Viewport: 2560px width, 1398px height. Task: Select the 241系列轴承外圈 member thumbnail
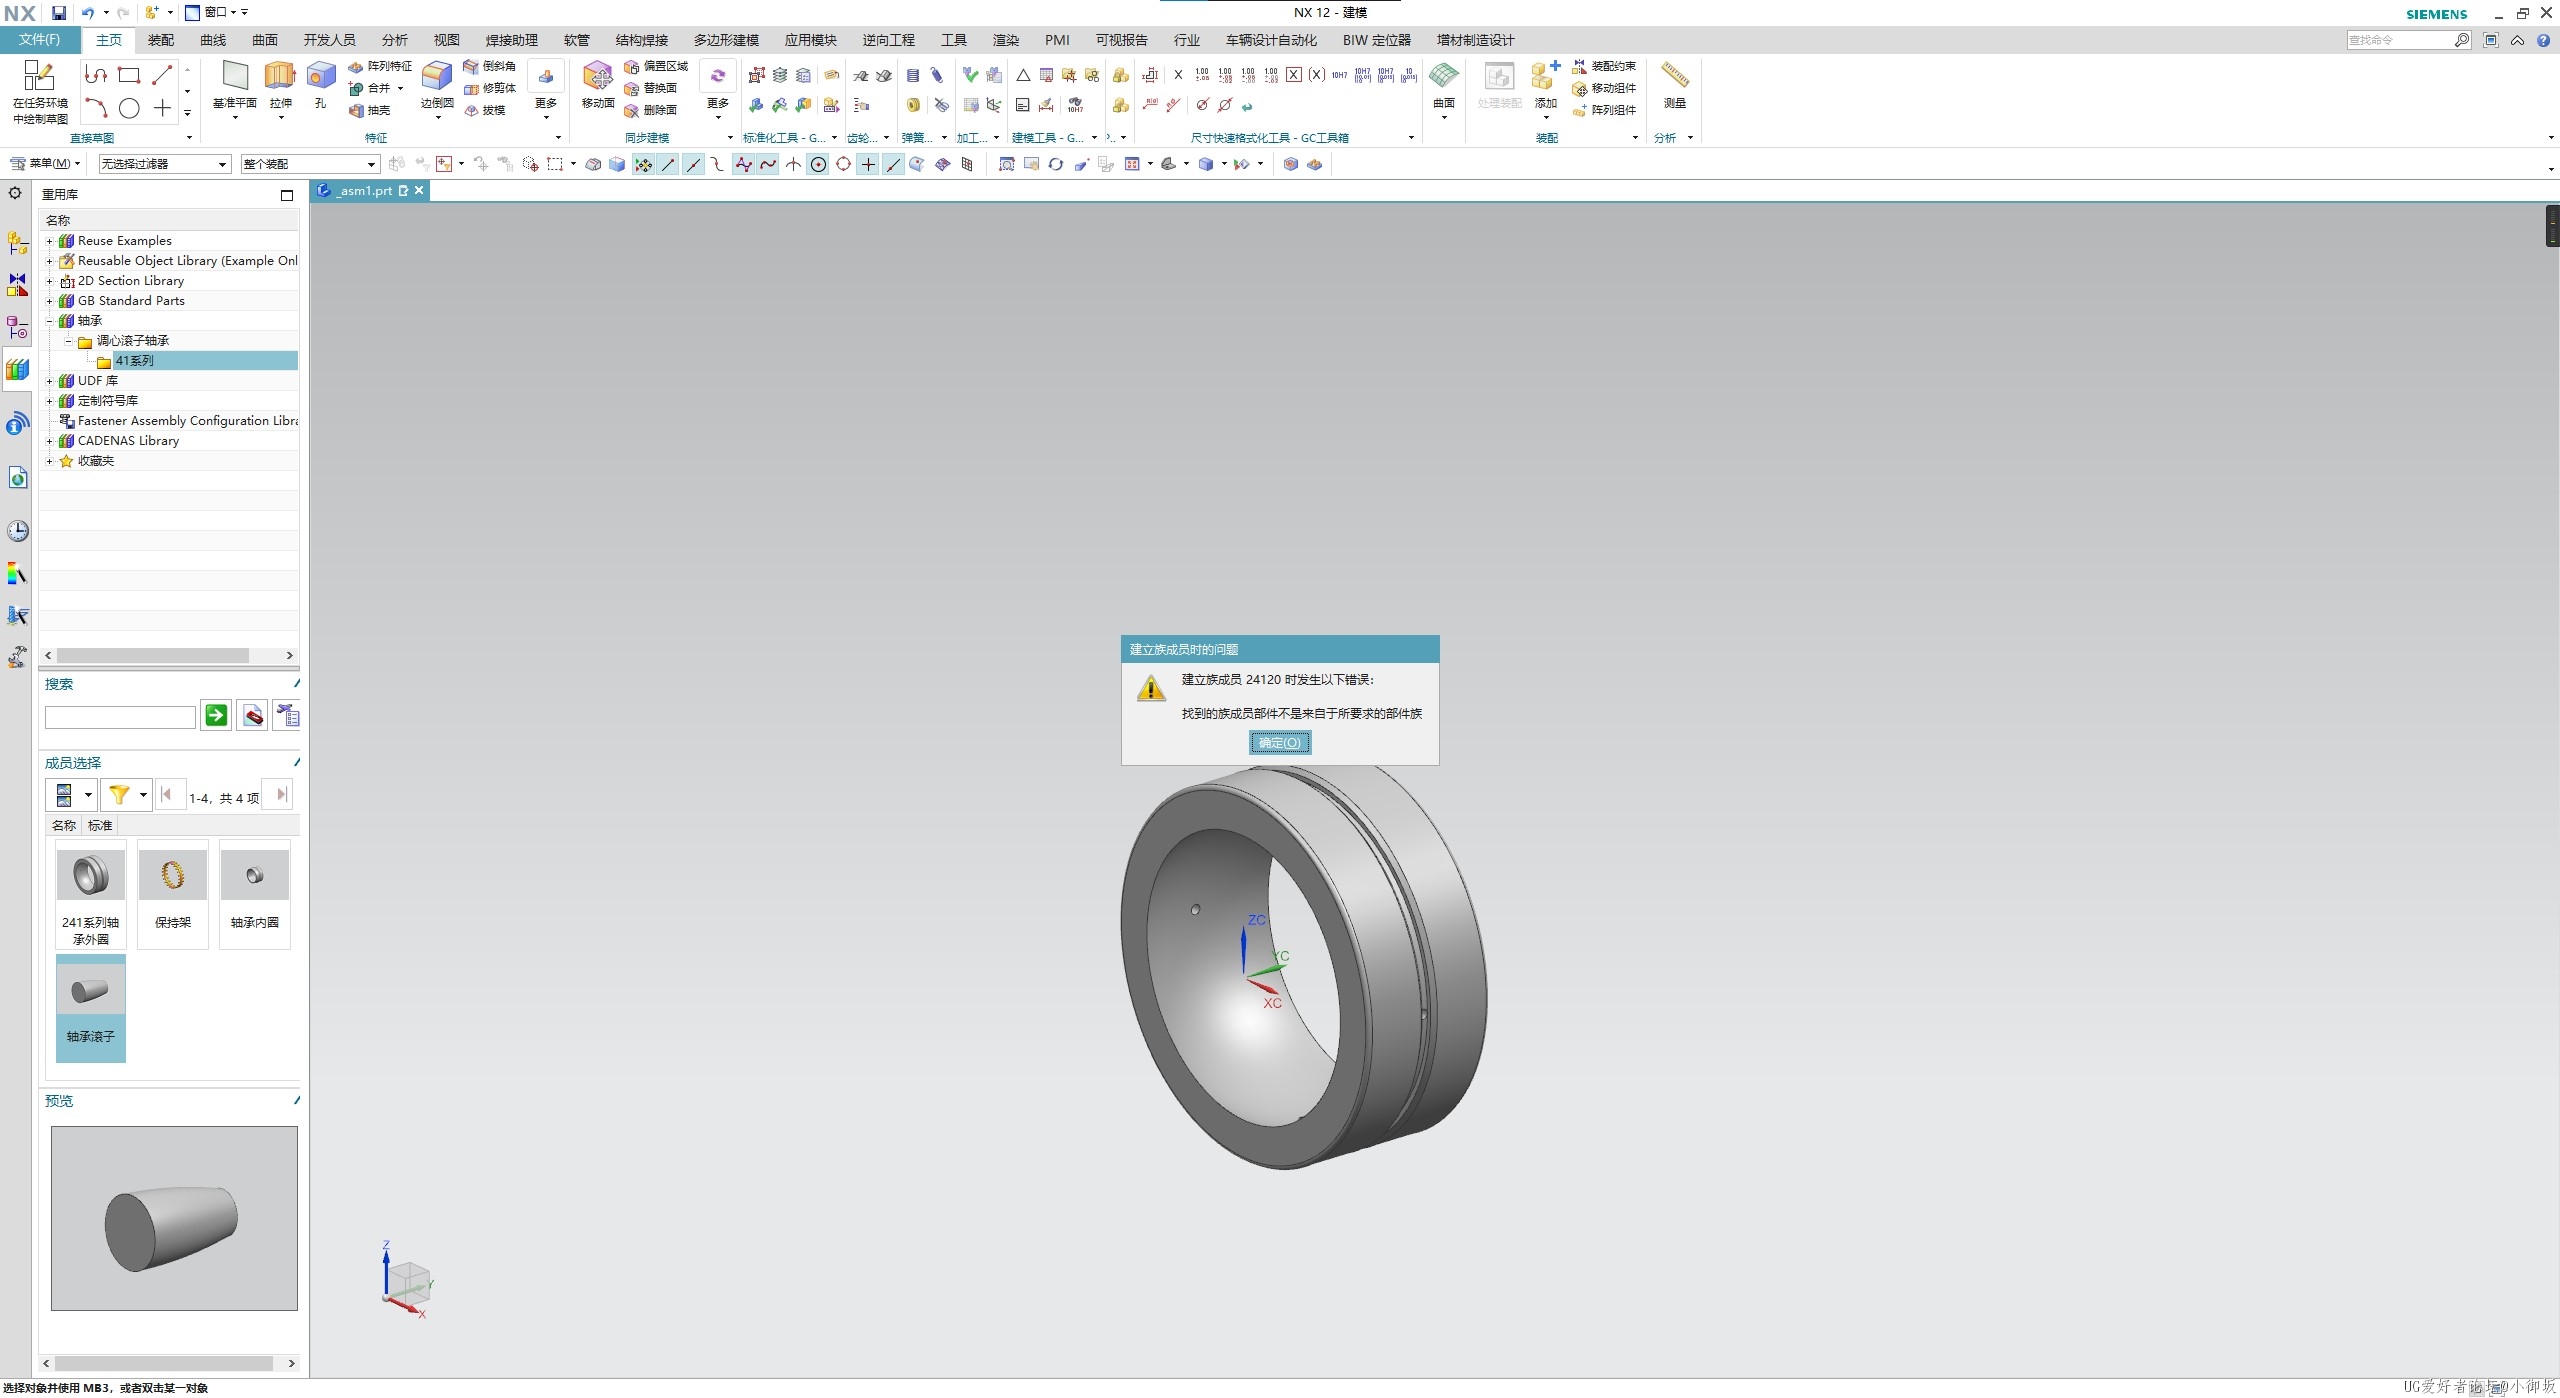91,894
